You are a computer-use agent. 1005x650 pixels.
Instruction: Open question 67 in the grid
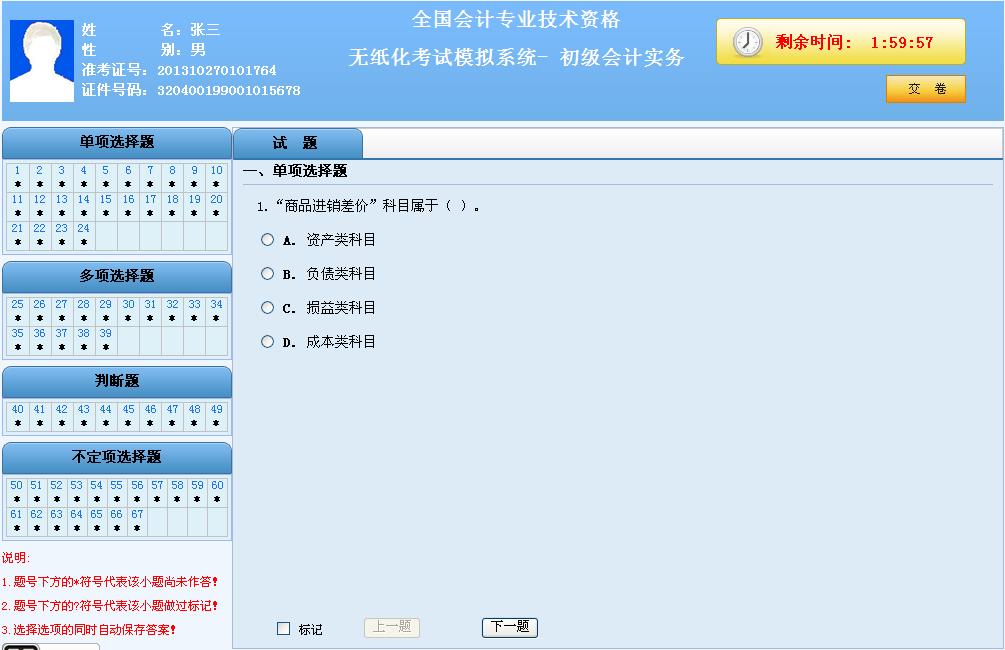coord(137,515)
